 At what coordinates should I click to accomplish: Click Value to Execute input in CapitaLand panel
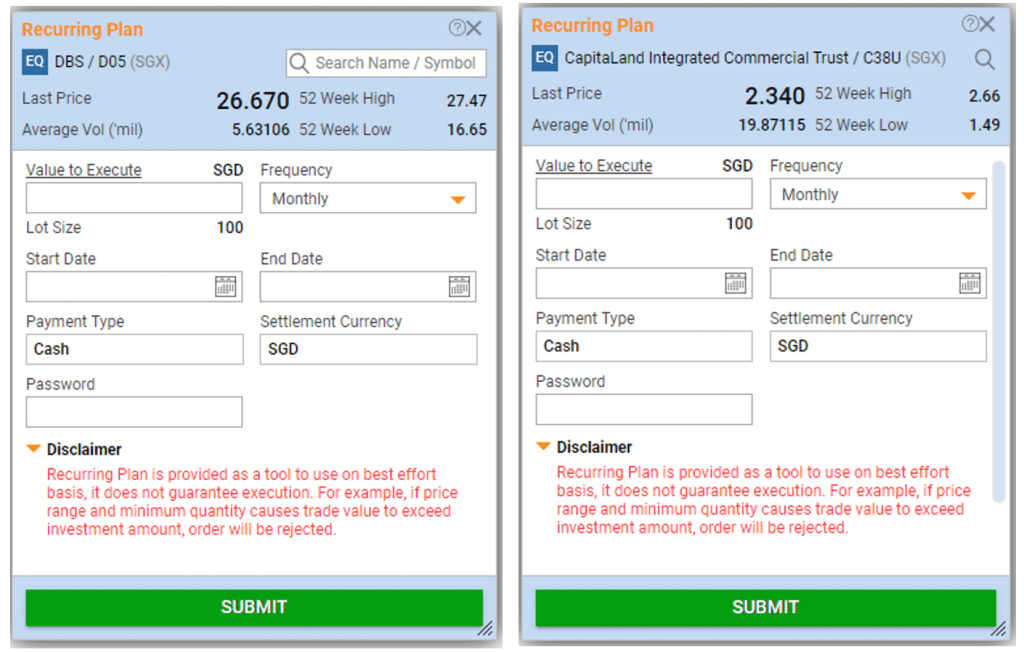[x=644, y=194]
